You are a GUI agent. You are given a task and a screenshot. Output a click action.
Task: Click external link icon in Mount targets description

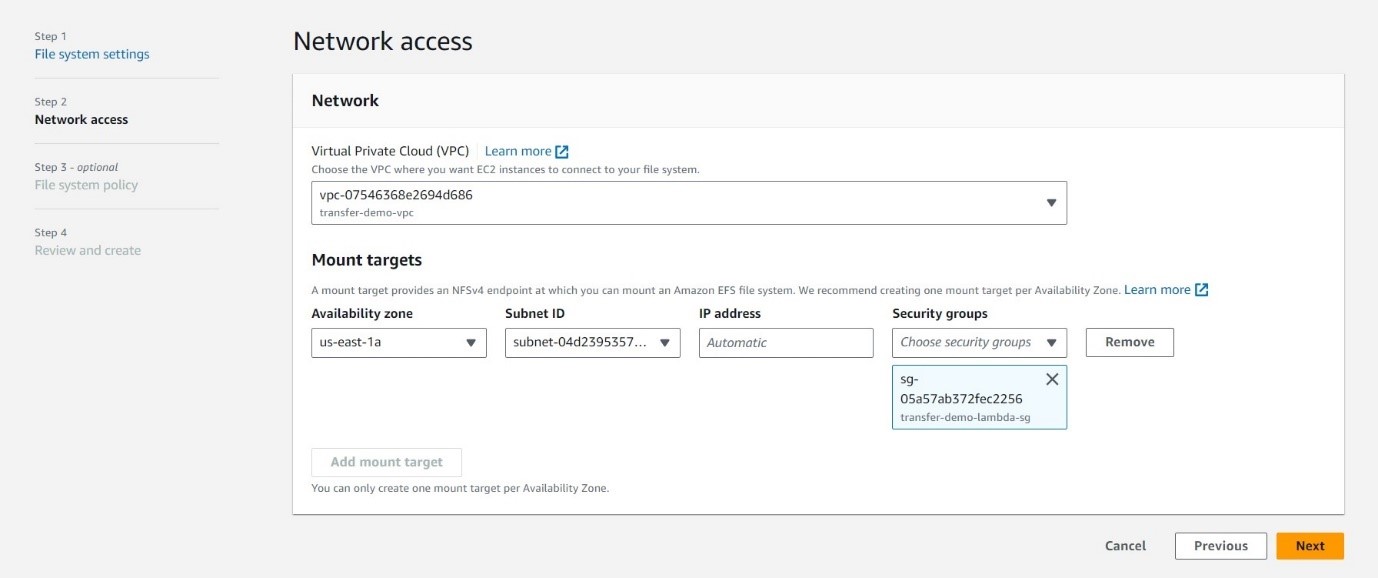tap(1202, 290)
